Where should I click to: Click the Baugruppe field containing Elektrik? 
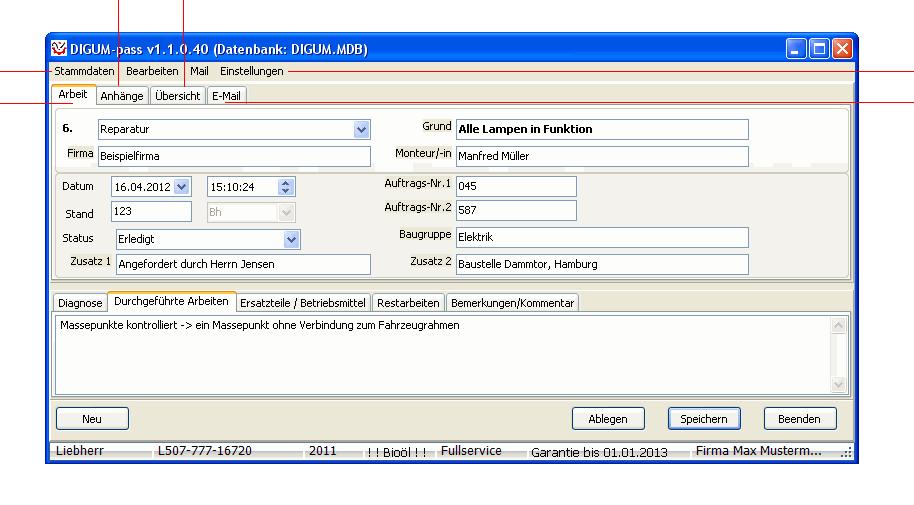[602, 237]
